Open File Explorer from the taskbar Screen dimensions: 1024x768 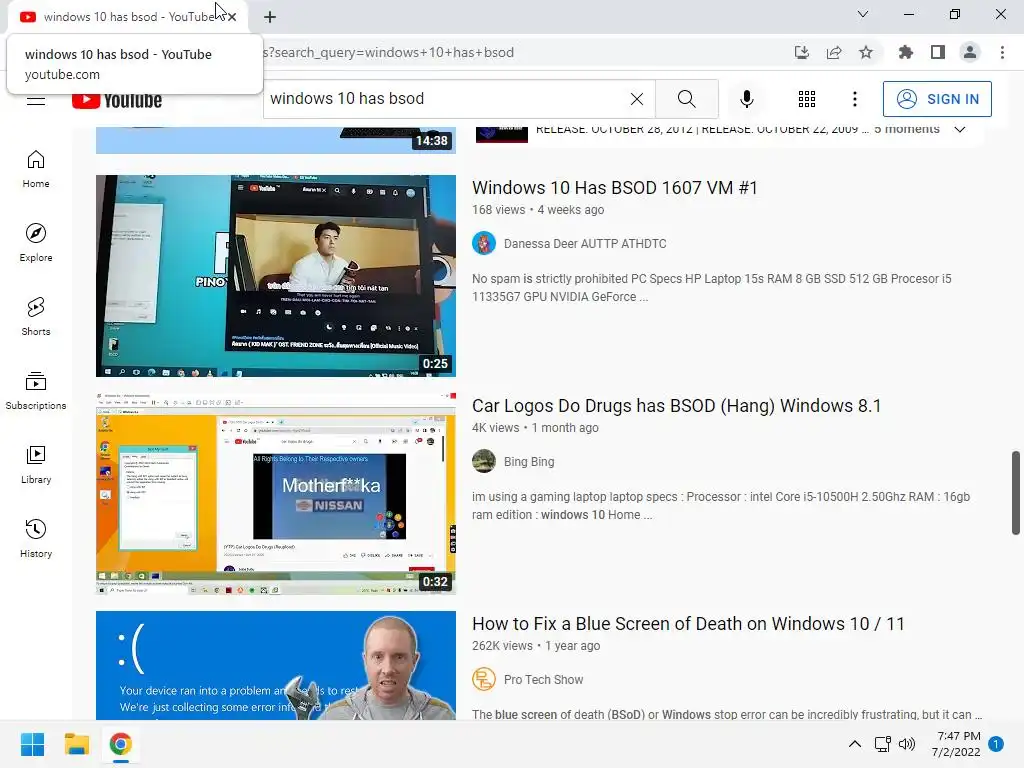(76, 744)
